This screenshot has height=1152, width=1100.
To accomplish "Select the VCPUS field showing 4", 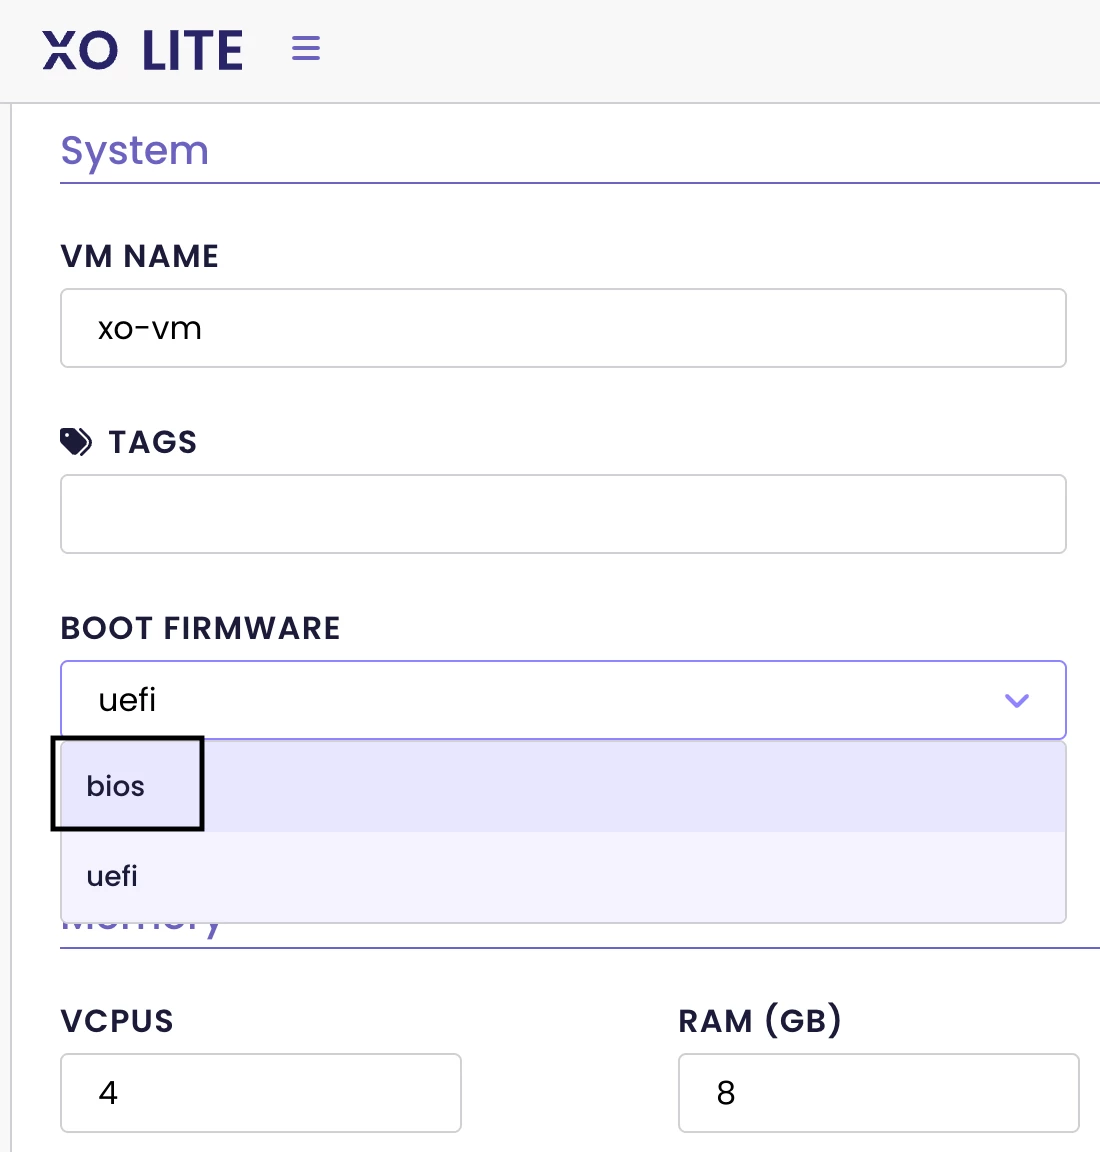I will [261, 1093].
